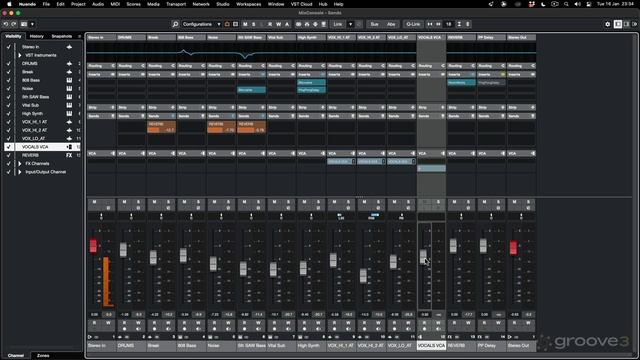
Task: Click the macOS Spotlight search icon
Action: pyautogui.click(x=566, y=4)
